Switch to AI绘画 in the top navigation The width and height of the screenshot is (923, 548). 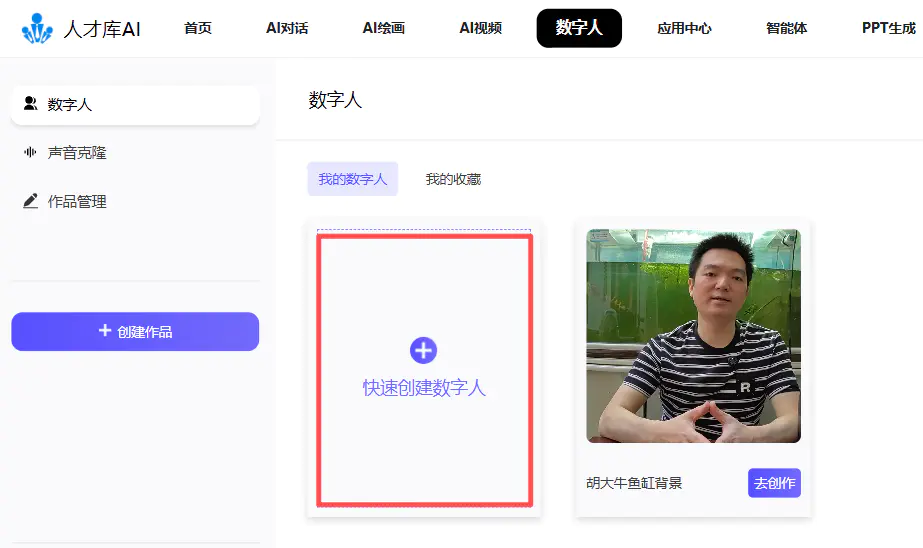click(x=384, y=28)
